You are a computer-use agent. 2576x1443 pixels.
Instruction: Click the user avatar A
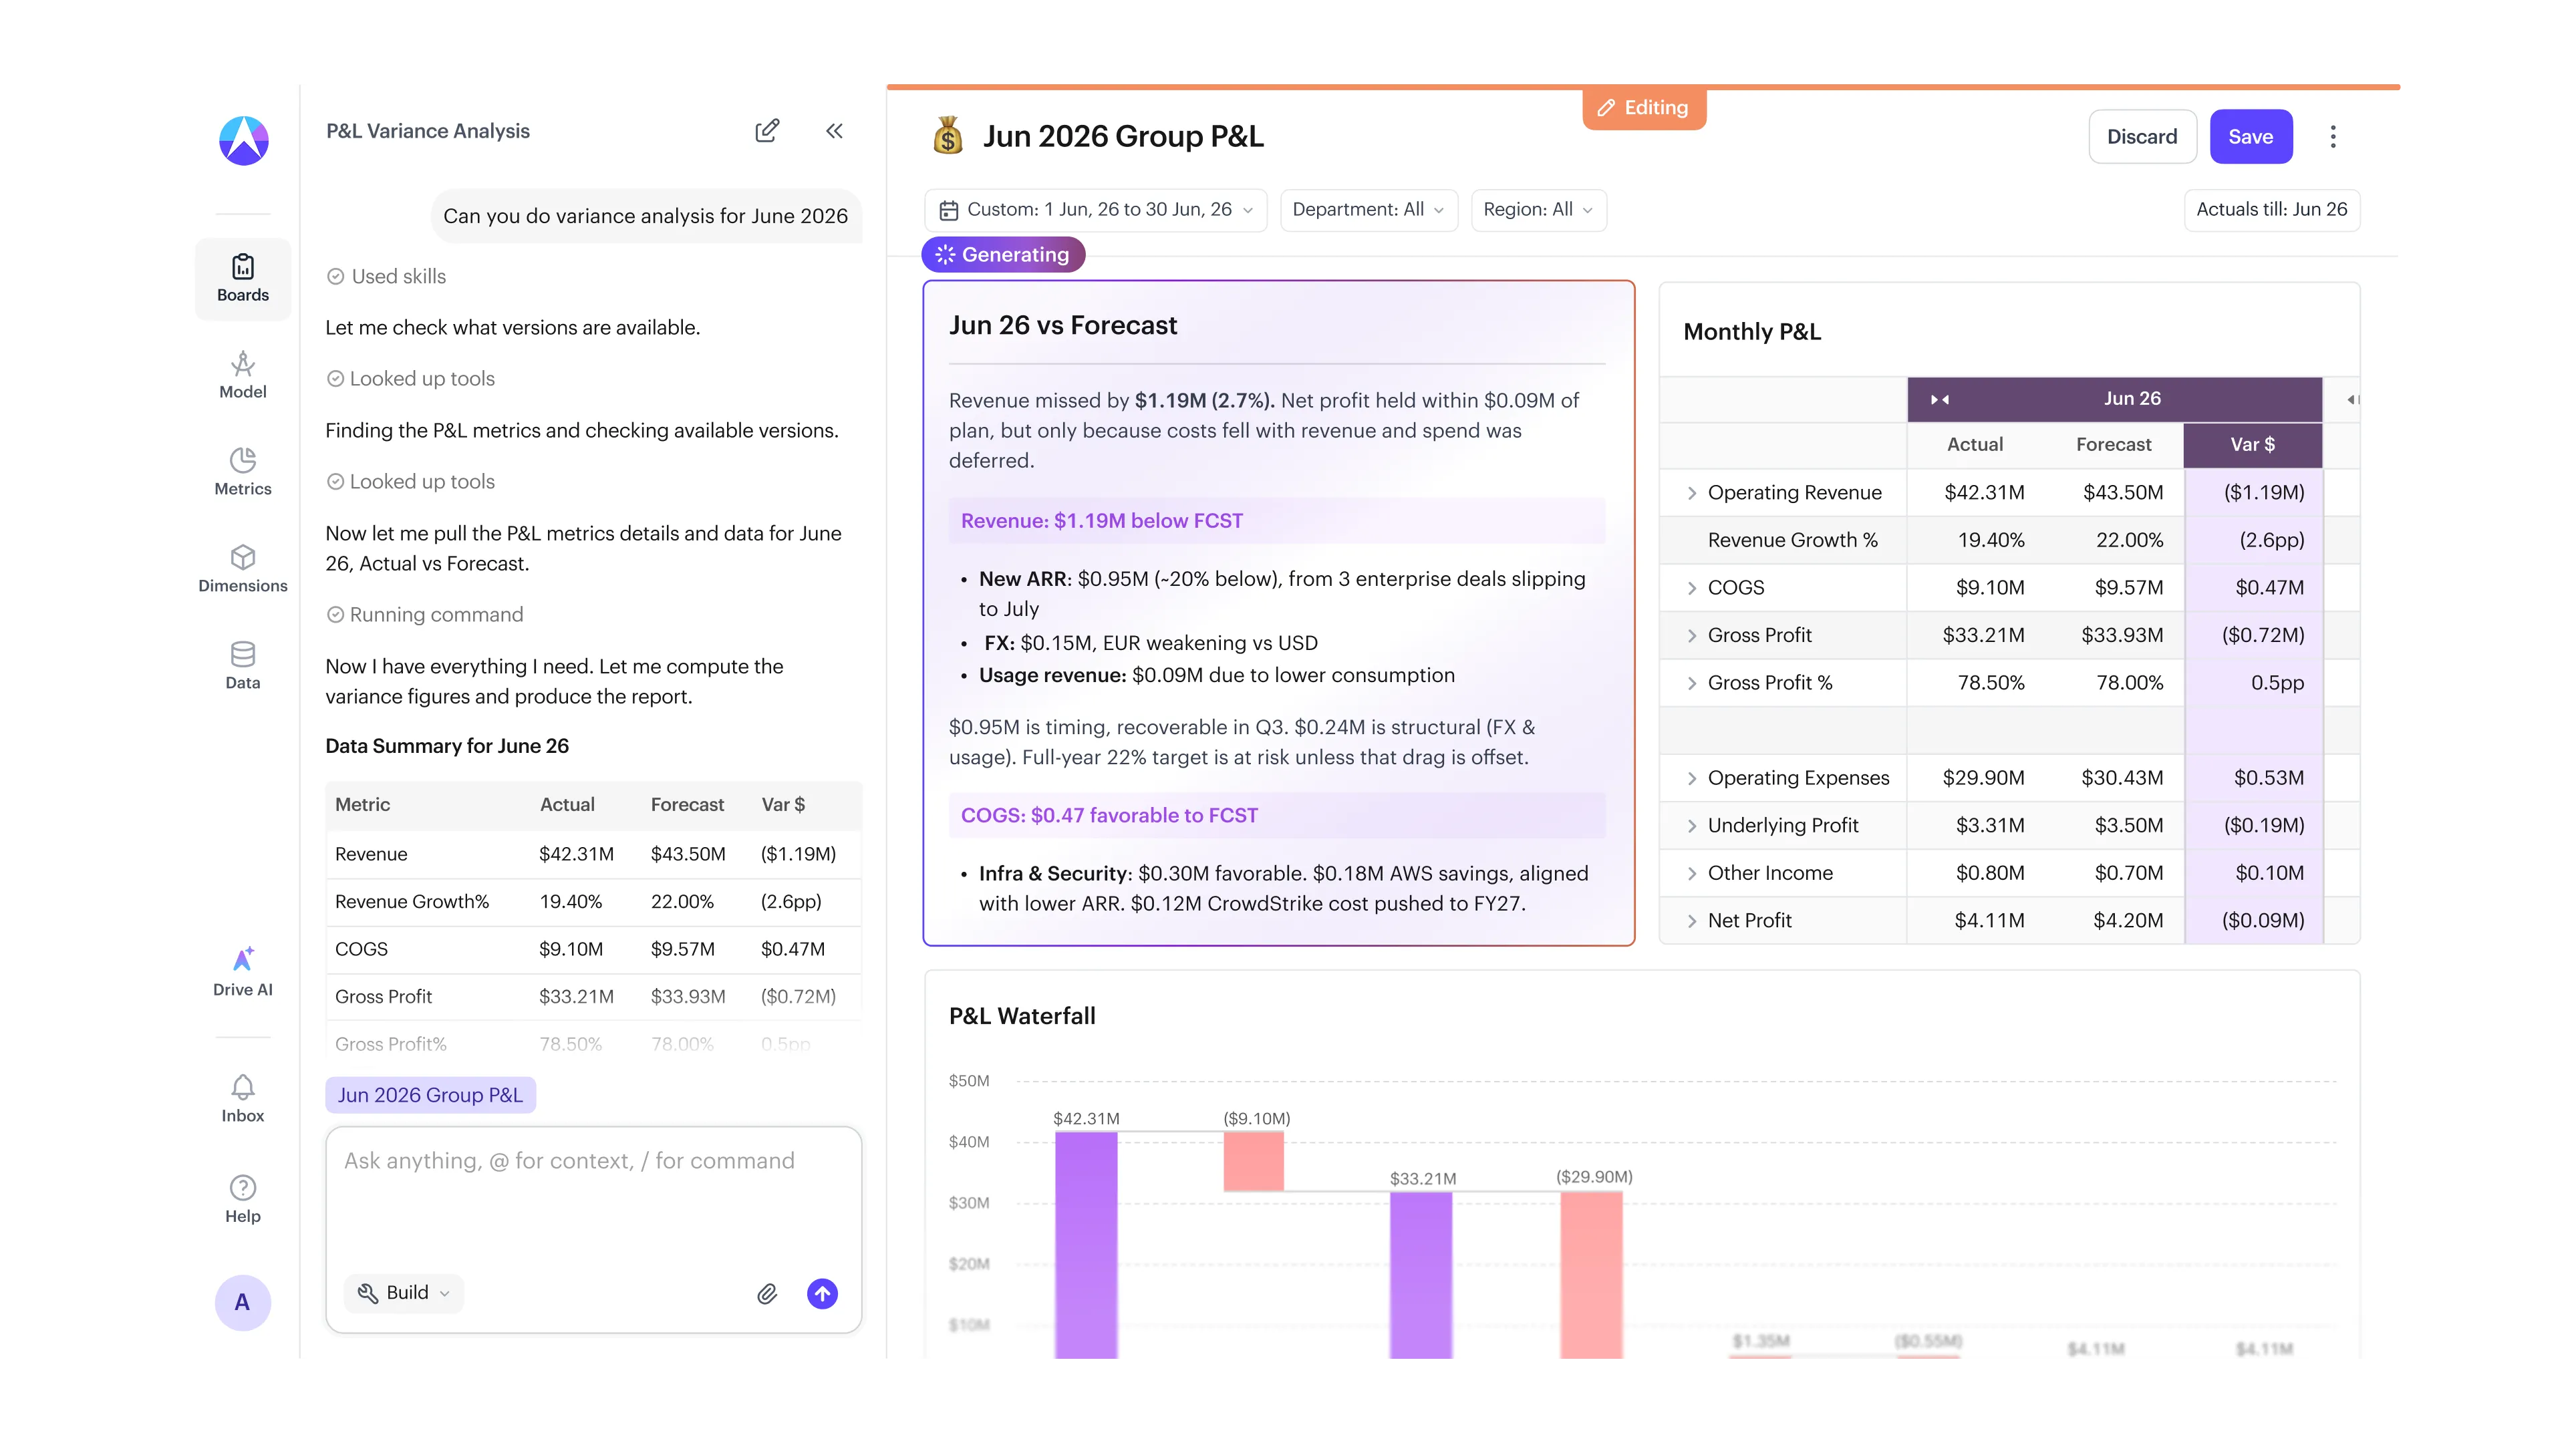[x=243, y=1302]
